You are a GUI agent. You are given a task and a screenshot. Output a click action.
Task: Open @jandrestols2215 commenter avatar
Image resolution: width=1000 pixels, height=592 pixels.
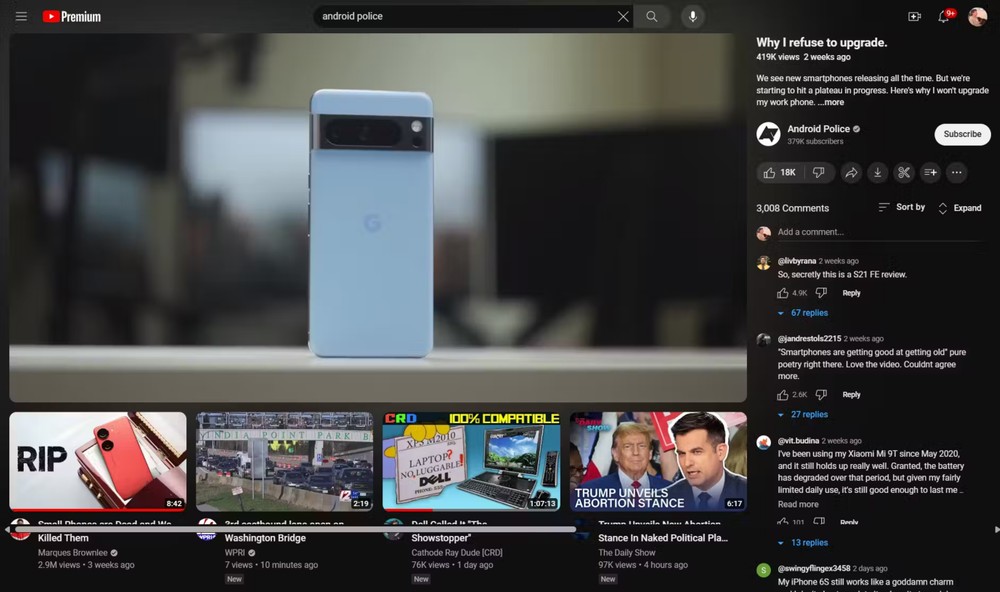pyautogui.click(x=763, y=339)
